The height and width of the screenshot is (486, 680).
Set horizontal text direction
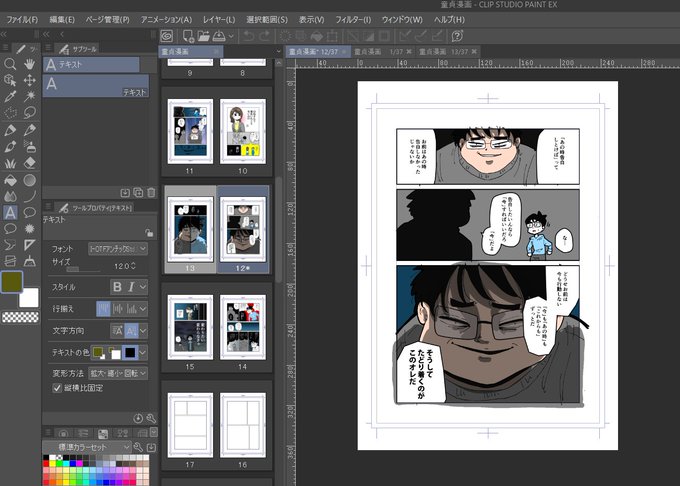[118, 331]
